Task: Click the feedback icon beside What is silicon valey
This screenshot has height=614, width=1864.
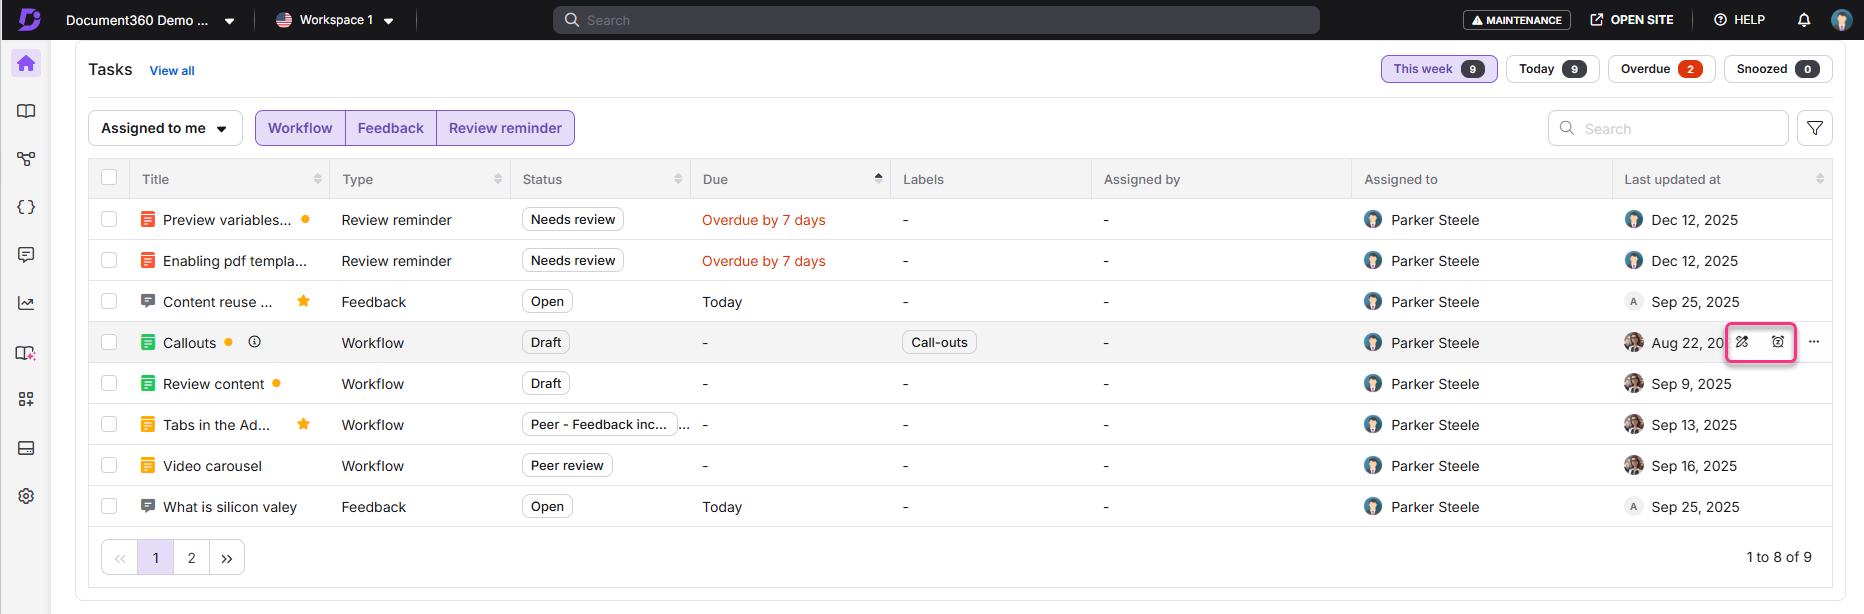Action: point(148,506)
